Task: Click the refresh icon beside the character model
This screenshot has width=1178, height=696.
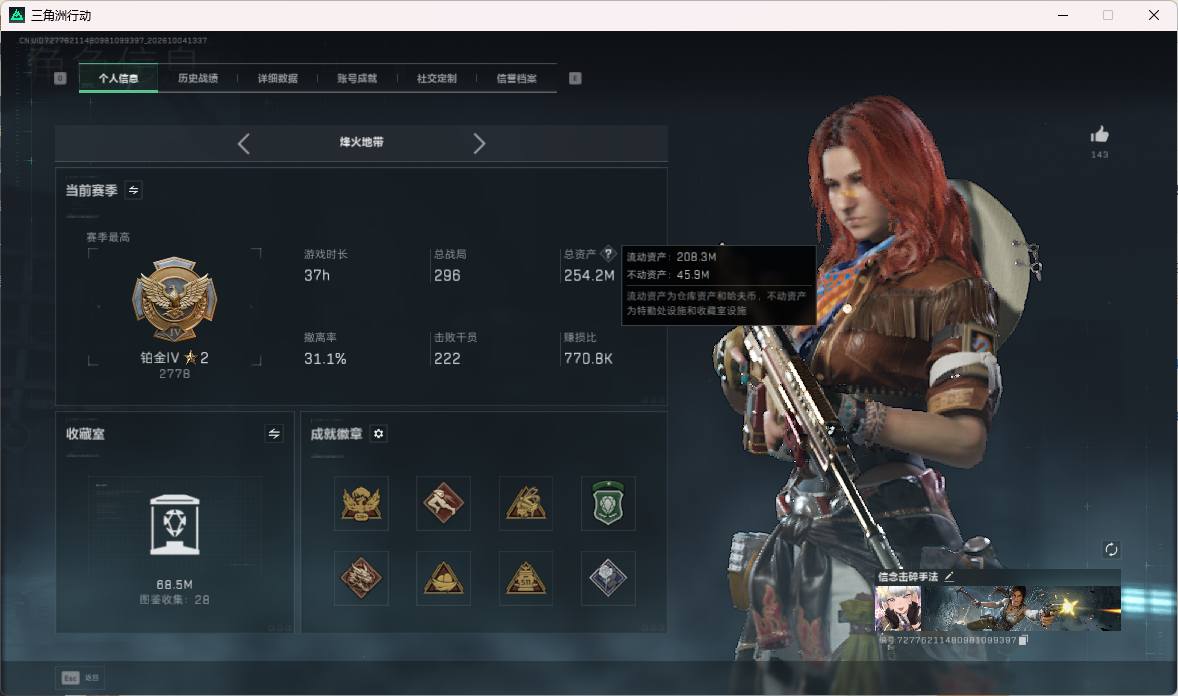Action: (1111, 549)
